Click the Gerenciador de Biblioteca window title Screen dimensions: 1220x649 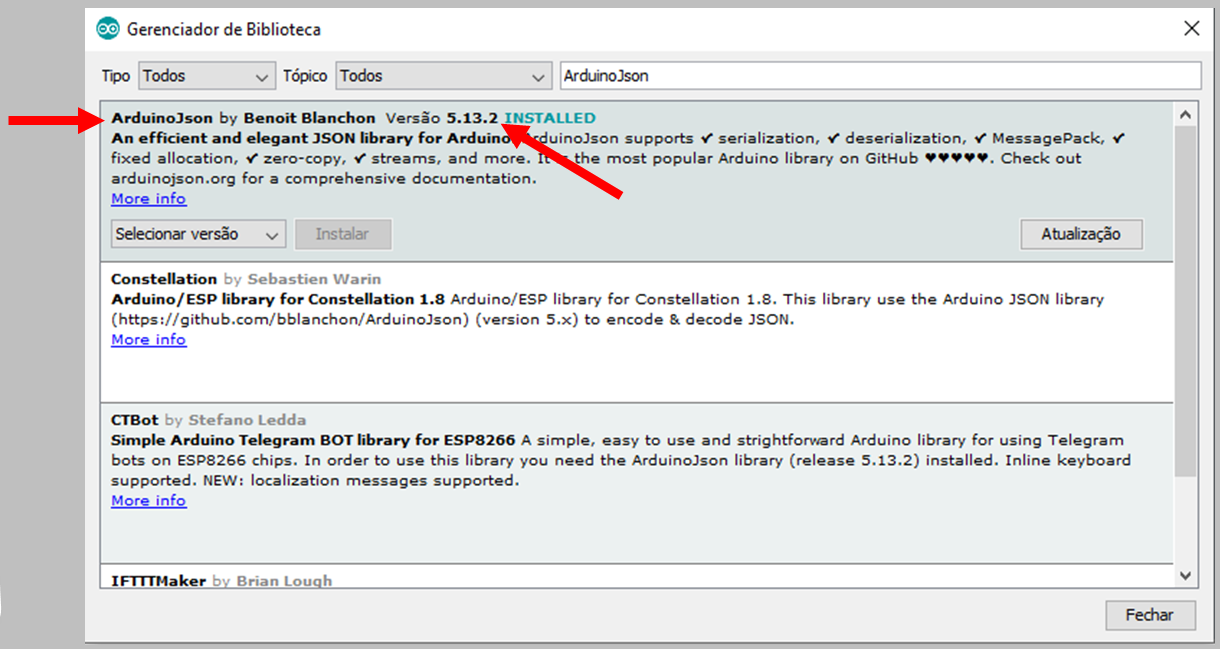[x=224, y=30]
